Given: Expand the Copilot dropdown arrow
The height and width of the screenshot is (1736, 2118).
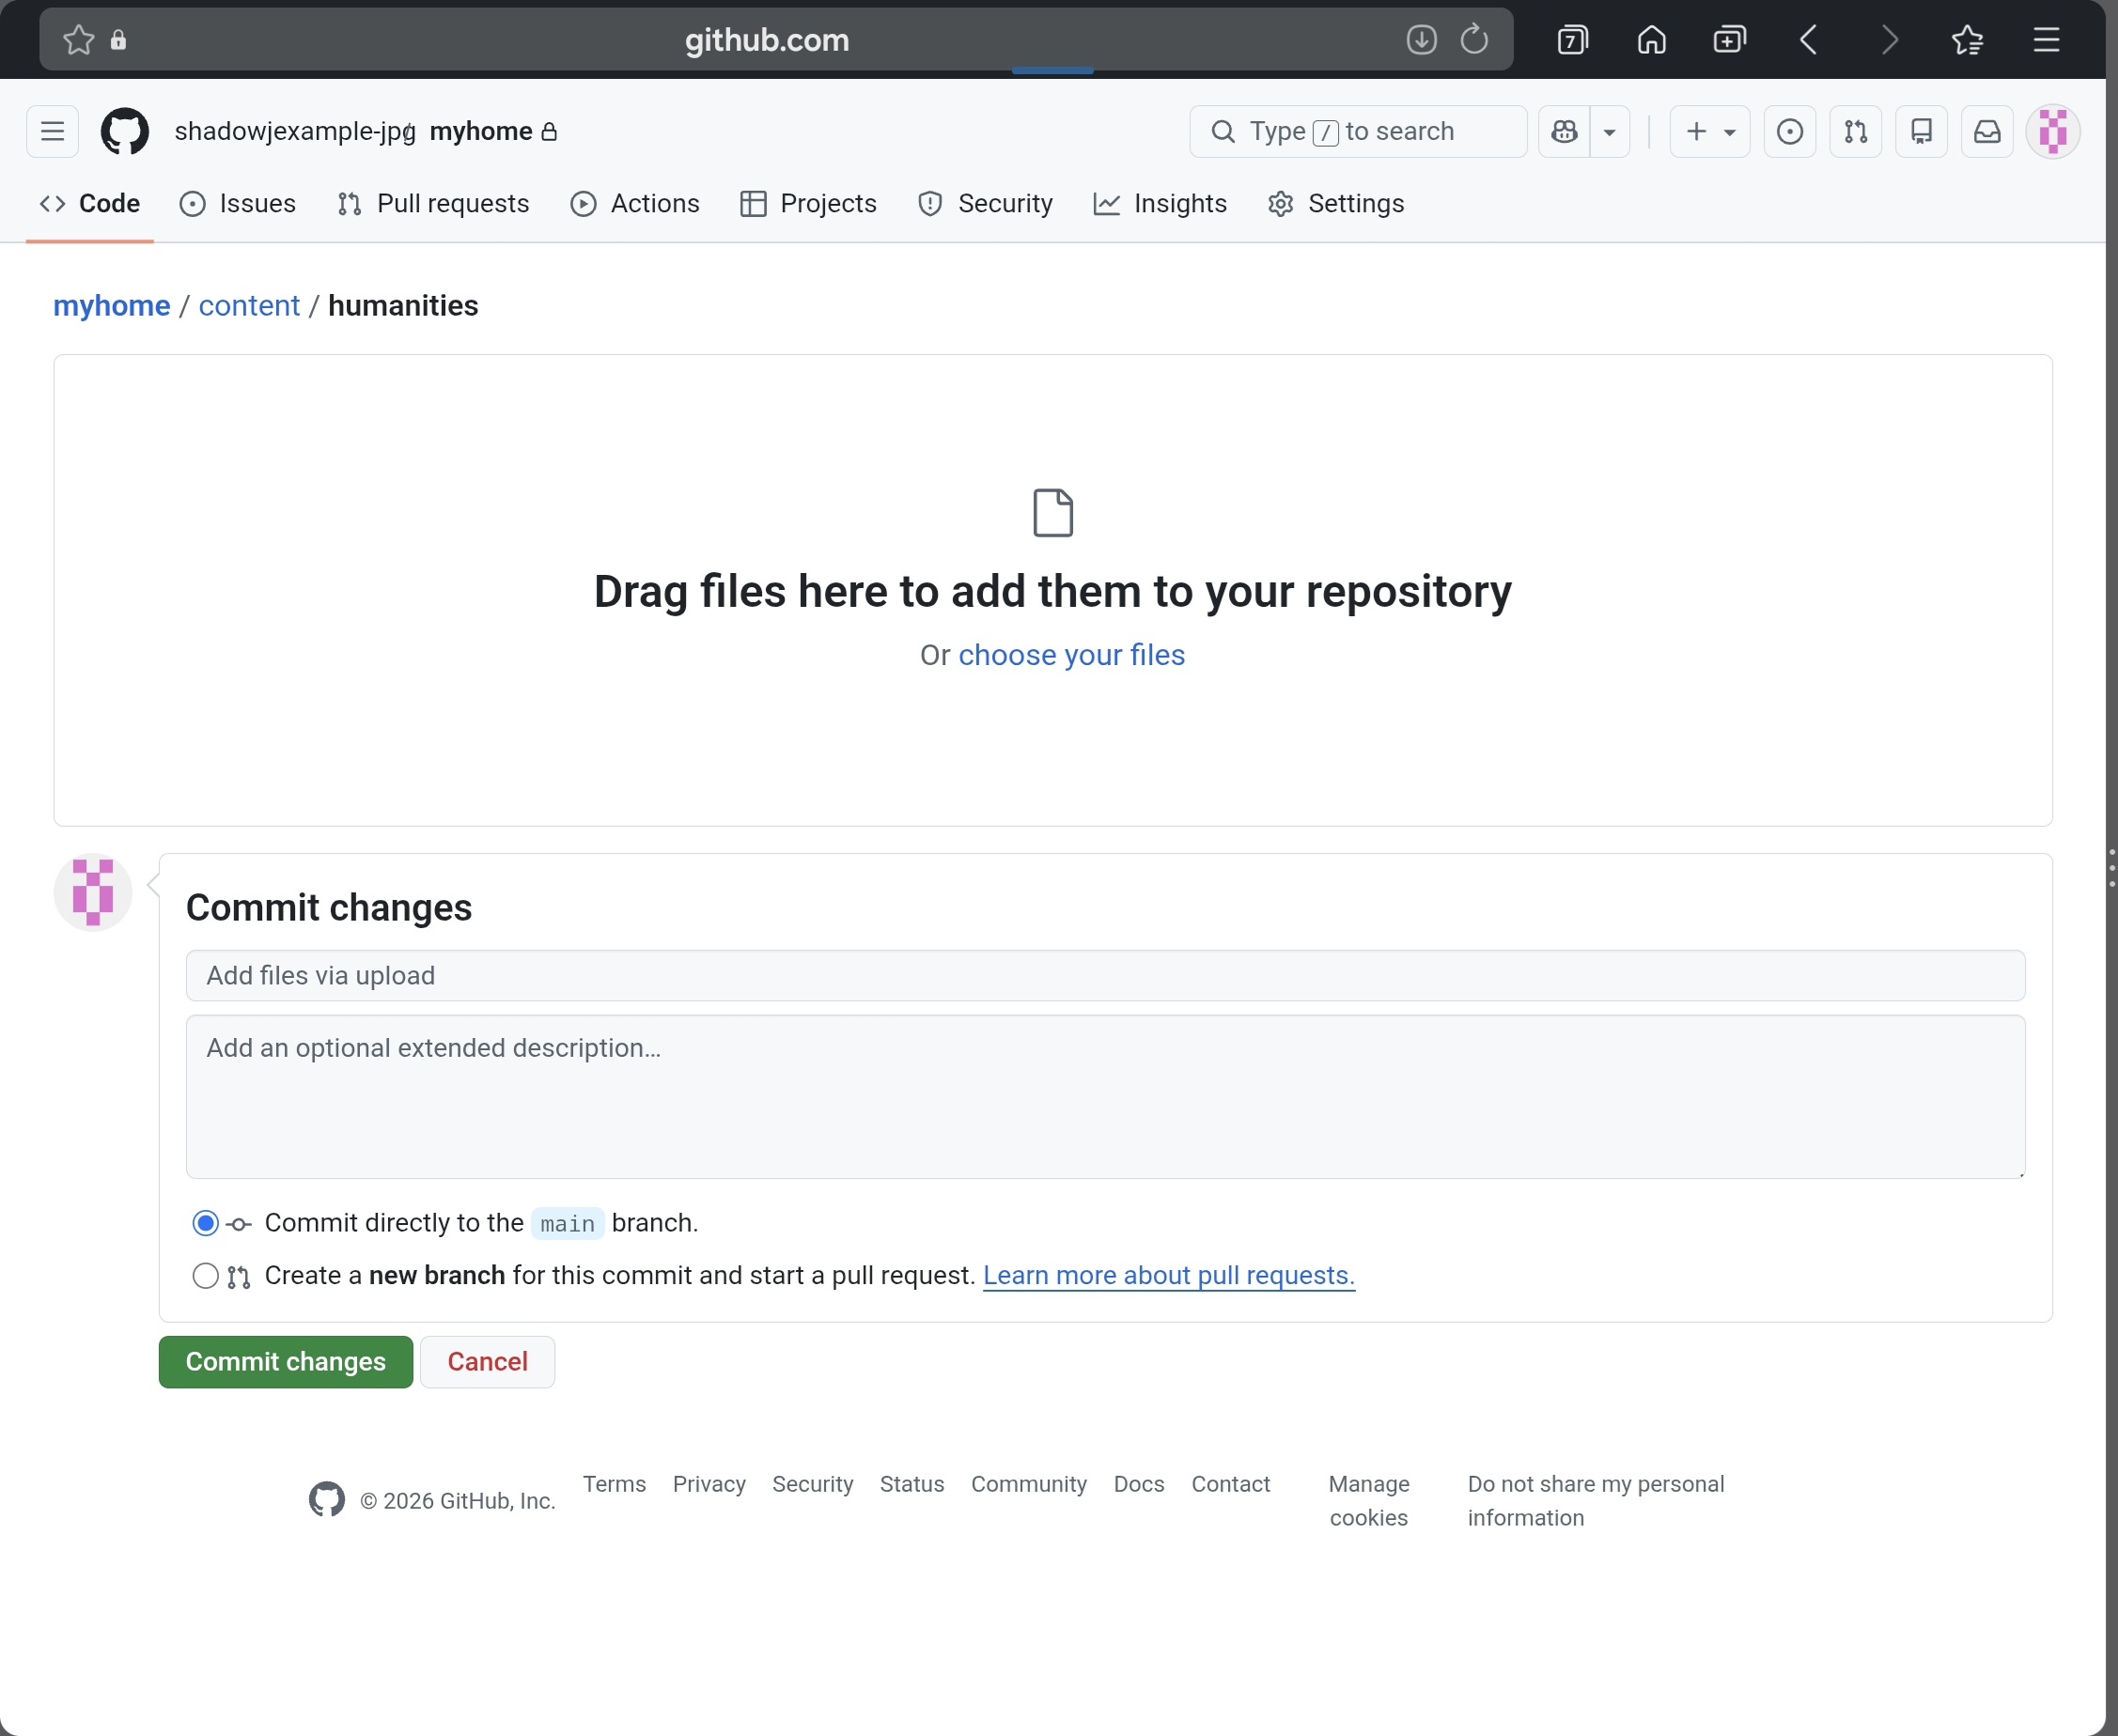Looking at the screenshot, I should pos(1609,131).
